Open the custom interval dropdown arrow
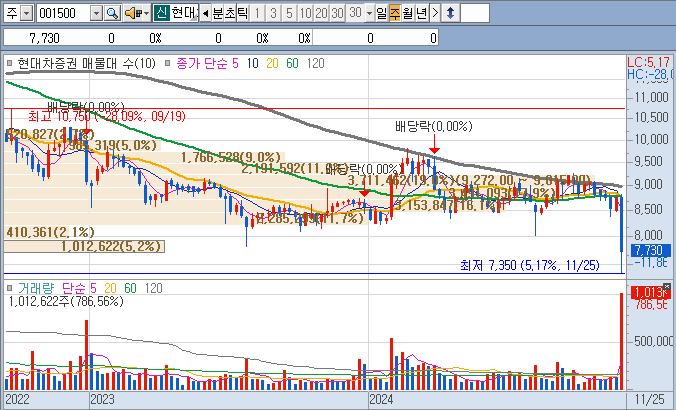676x410 pixels. click(369, 13)
